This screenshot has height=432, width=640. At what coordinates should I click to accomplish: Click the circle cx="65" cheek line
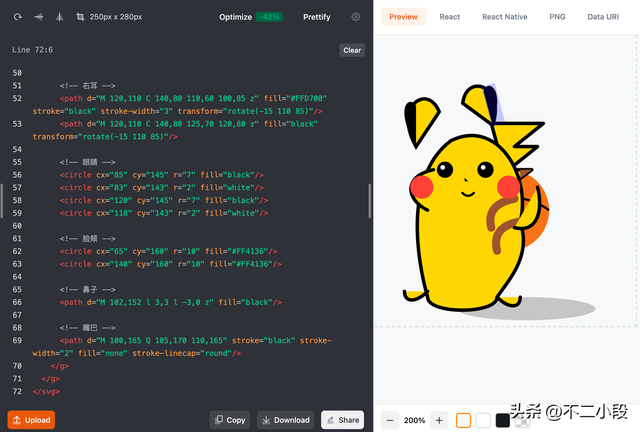(x=169, y=251)
